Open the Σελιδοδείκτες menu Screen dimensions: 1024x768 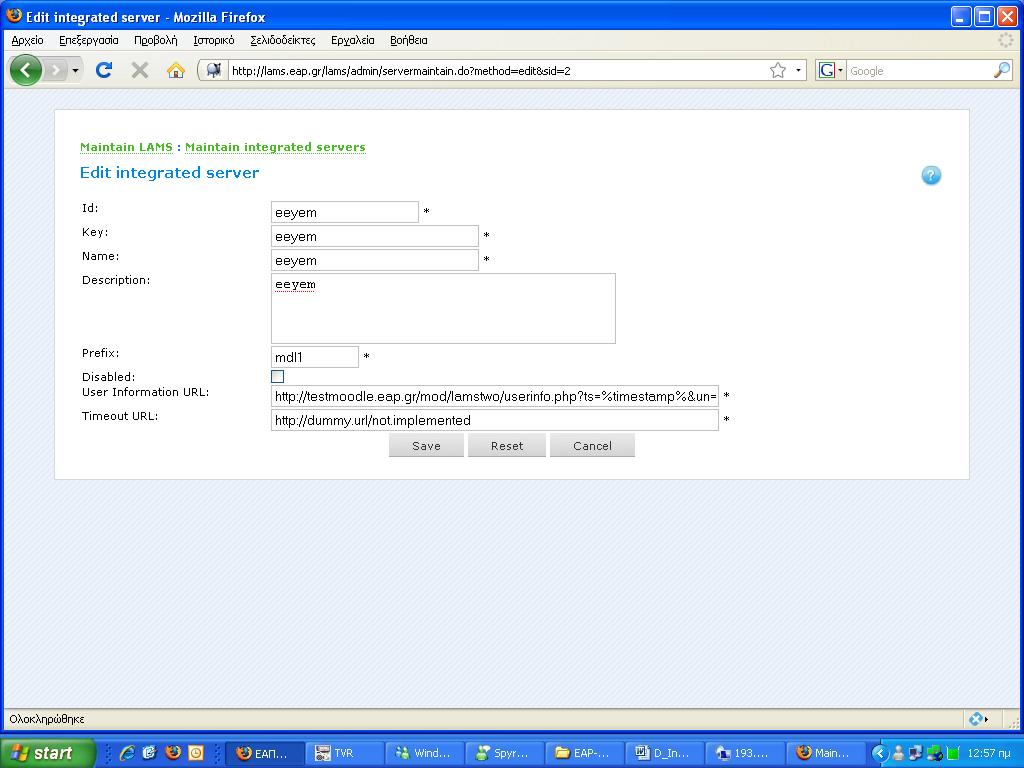(x=282, y=40)
